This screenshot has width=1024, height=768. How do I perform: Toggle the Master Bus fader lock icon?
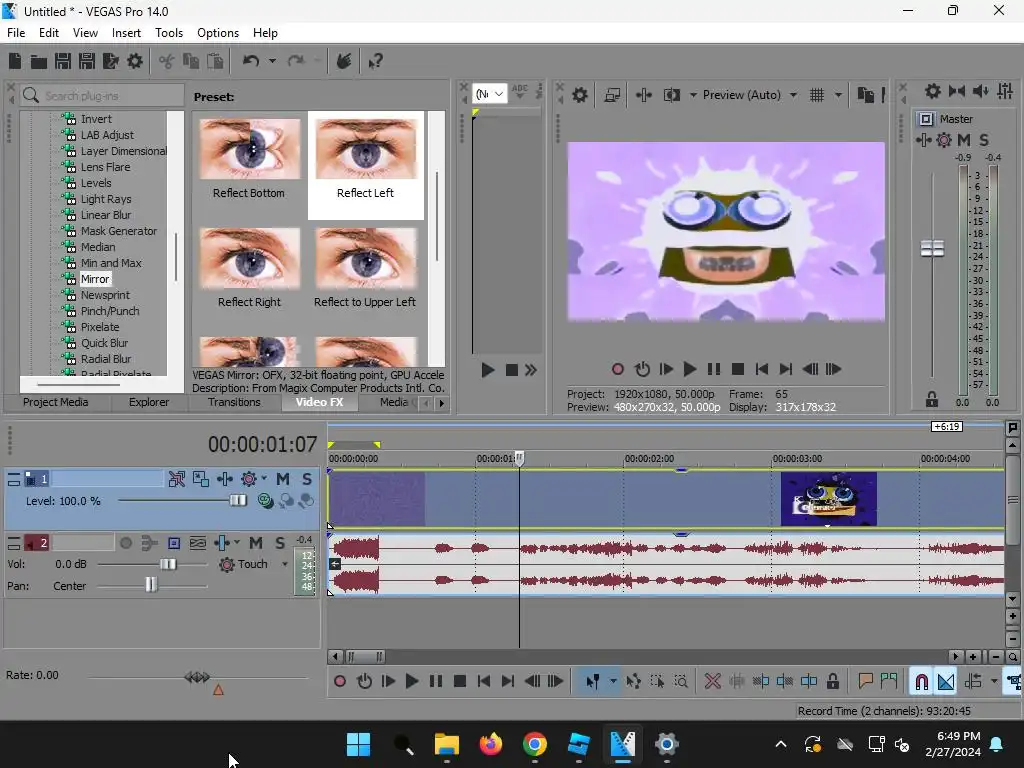pos(932,400)
